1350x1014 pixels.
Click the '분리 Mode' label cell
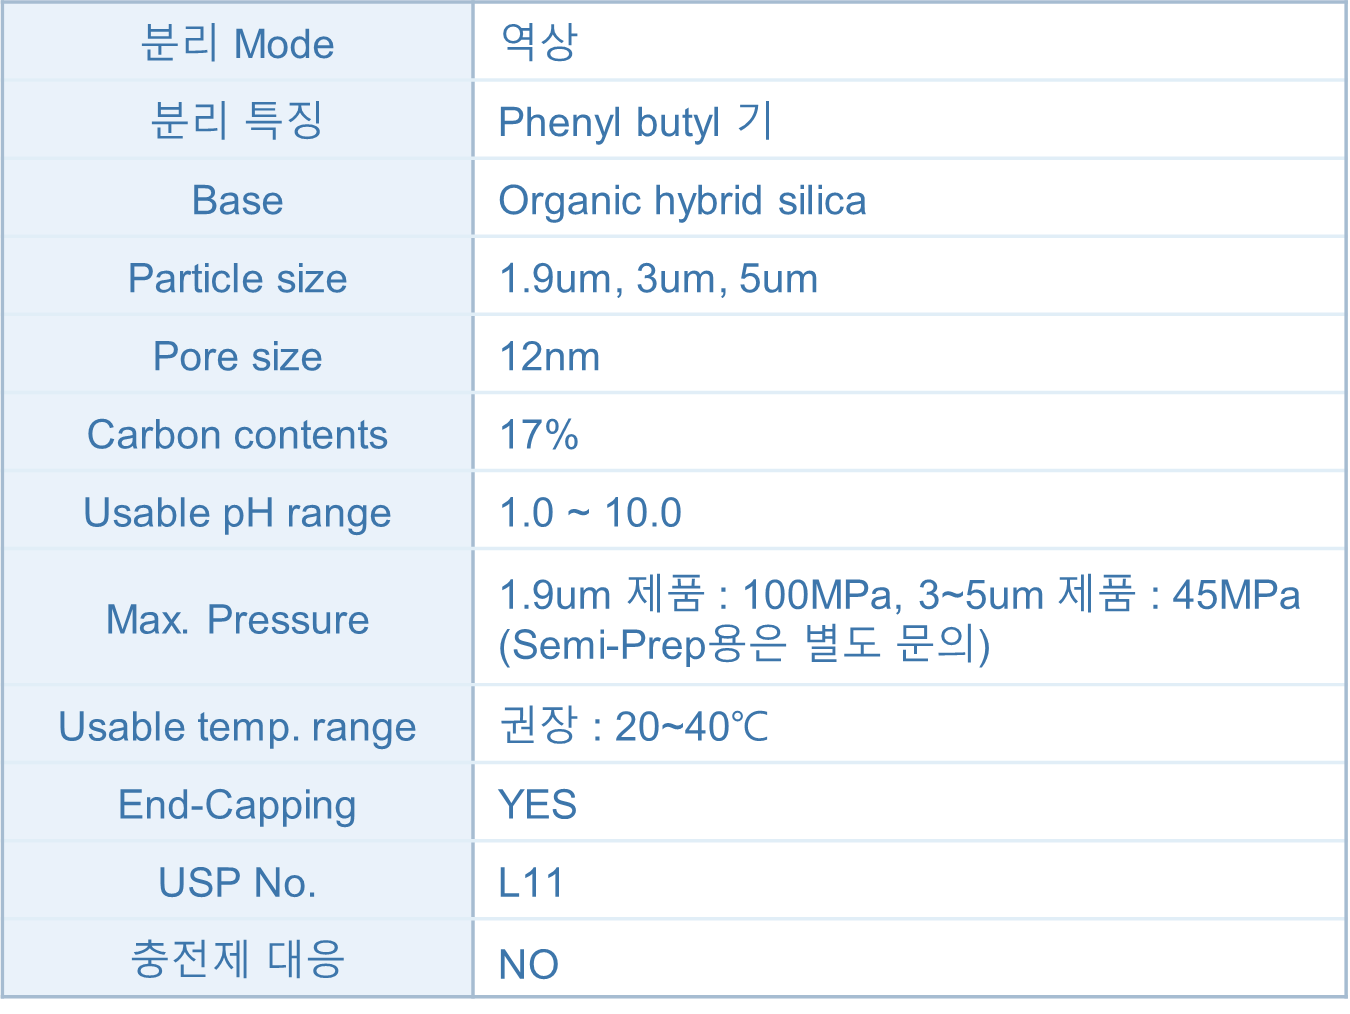click(x=237, y=42)
